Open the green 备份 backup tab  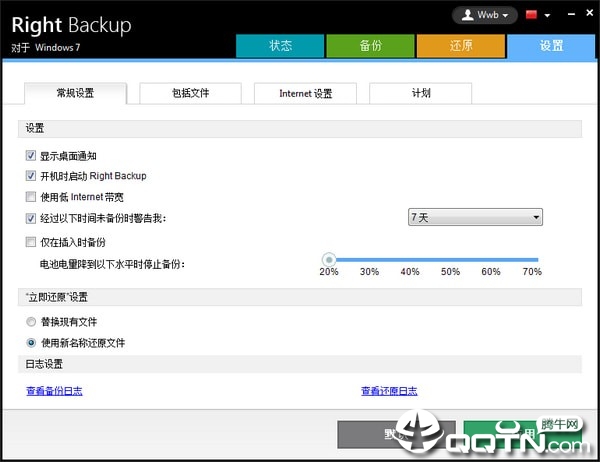point(370,46)
